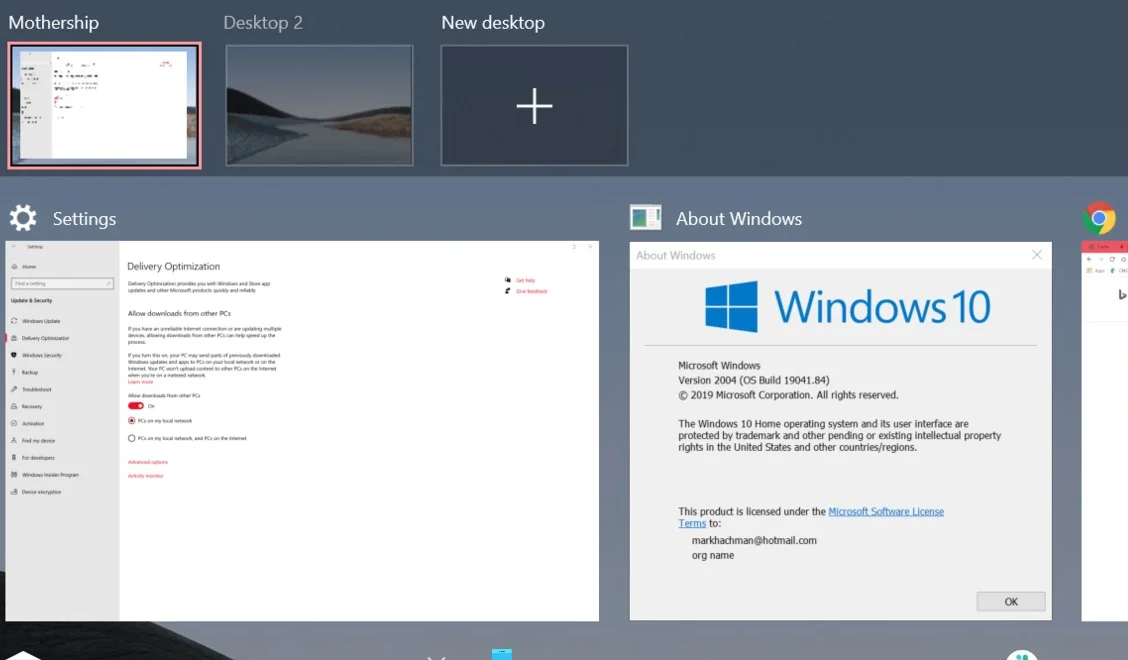Click the Give feedback person icon
The width and height of the screenshot is (1128, 660).
(x=508, y=291)
